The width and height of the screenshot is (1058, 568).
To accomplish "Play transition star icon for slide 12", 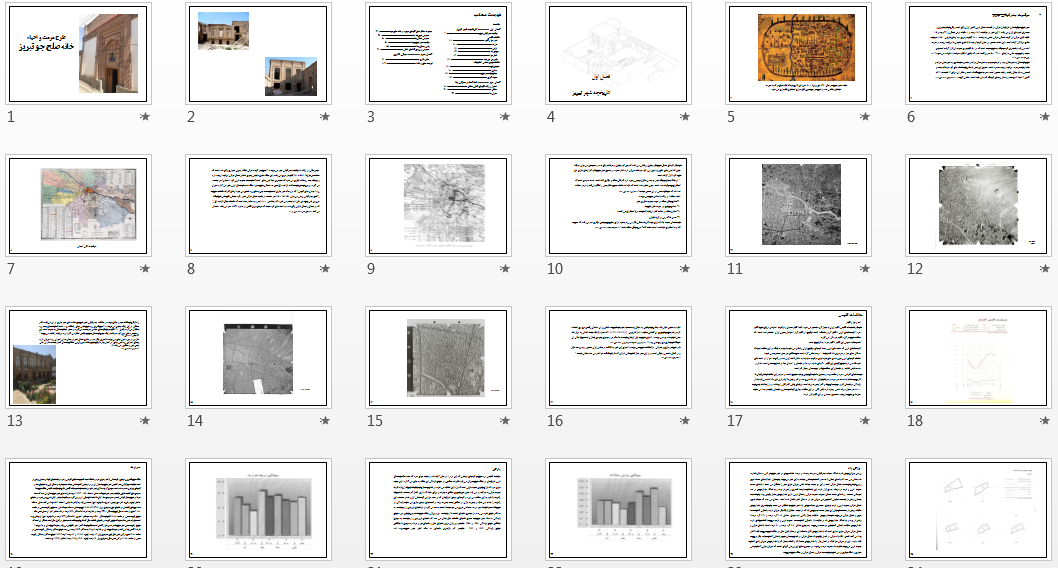I will (1045, 268).
